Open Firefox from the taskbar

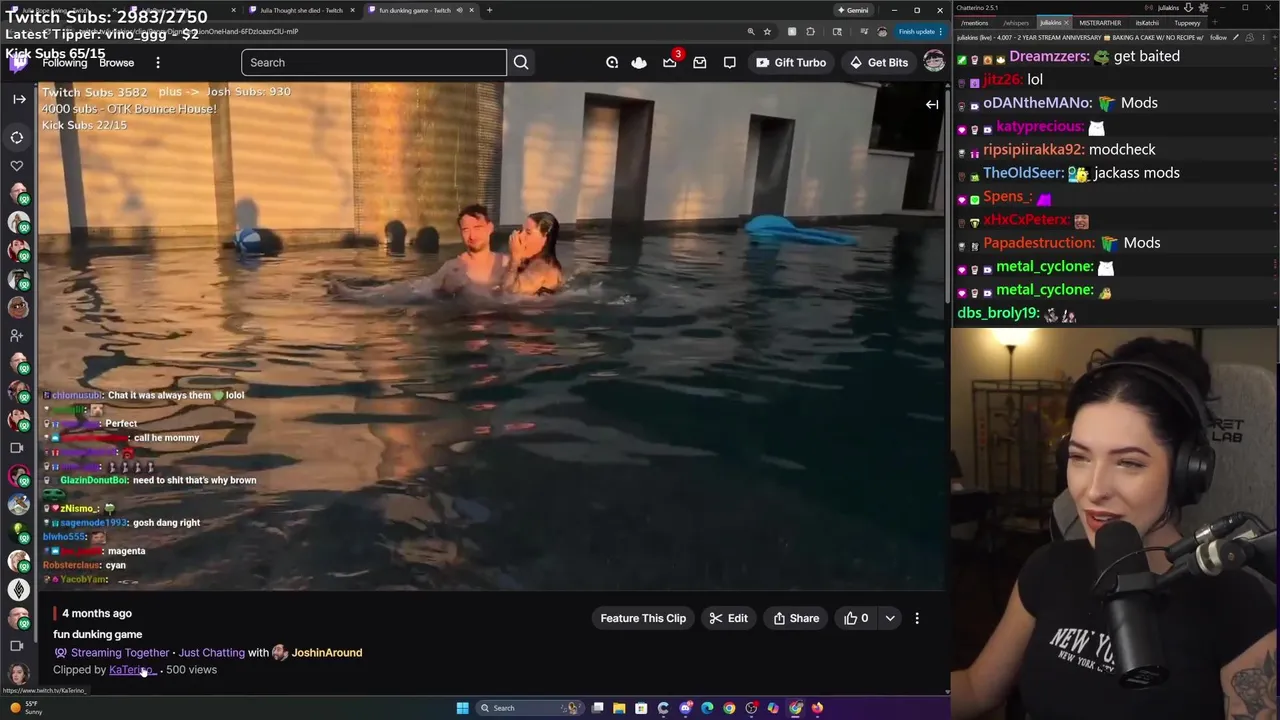coord(817,708)
